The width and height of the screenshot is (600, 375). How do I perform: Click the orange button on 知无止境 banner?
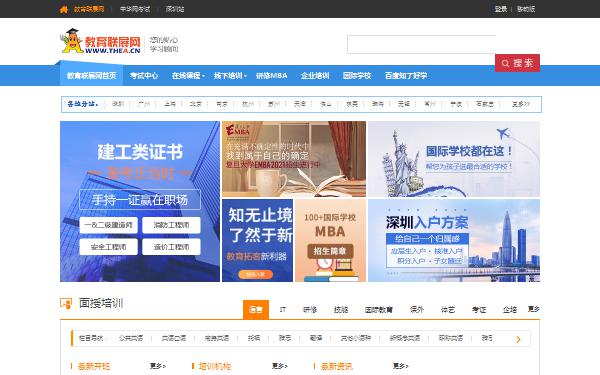256,274
